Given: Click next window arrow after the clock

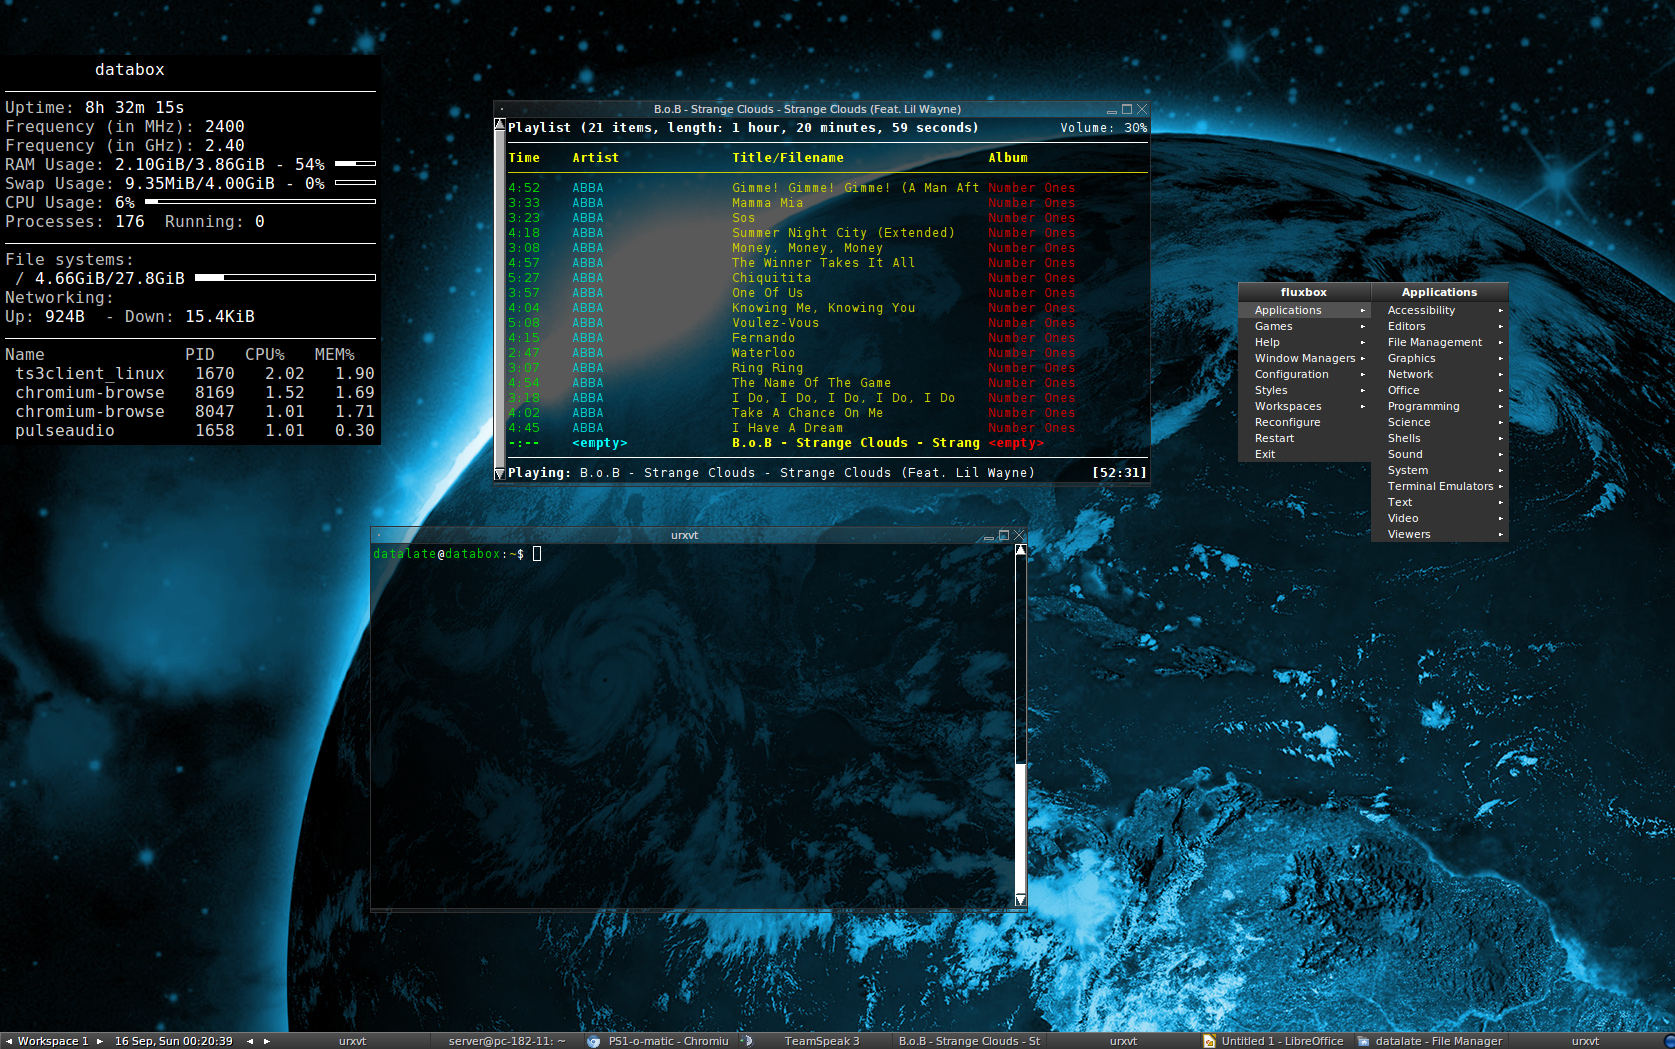Looking at the screenshot, I should [267, 1041].
